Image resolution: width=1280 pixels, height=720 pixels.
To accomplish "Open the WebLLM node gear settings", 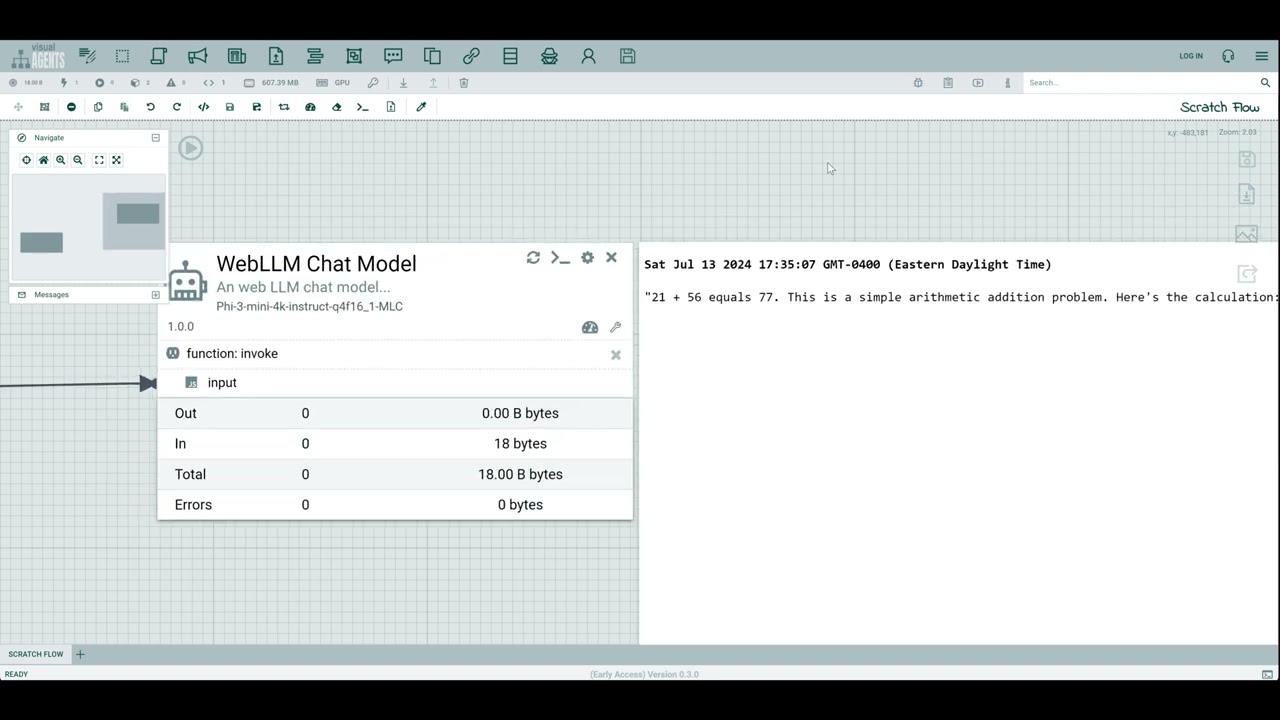I will tap(587, 258).
